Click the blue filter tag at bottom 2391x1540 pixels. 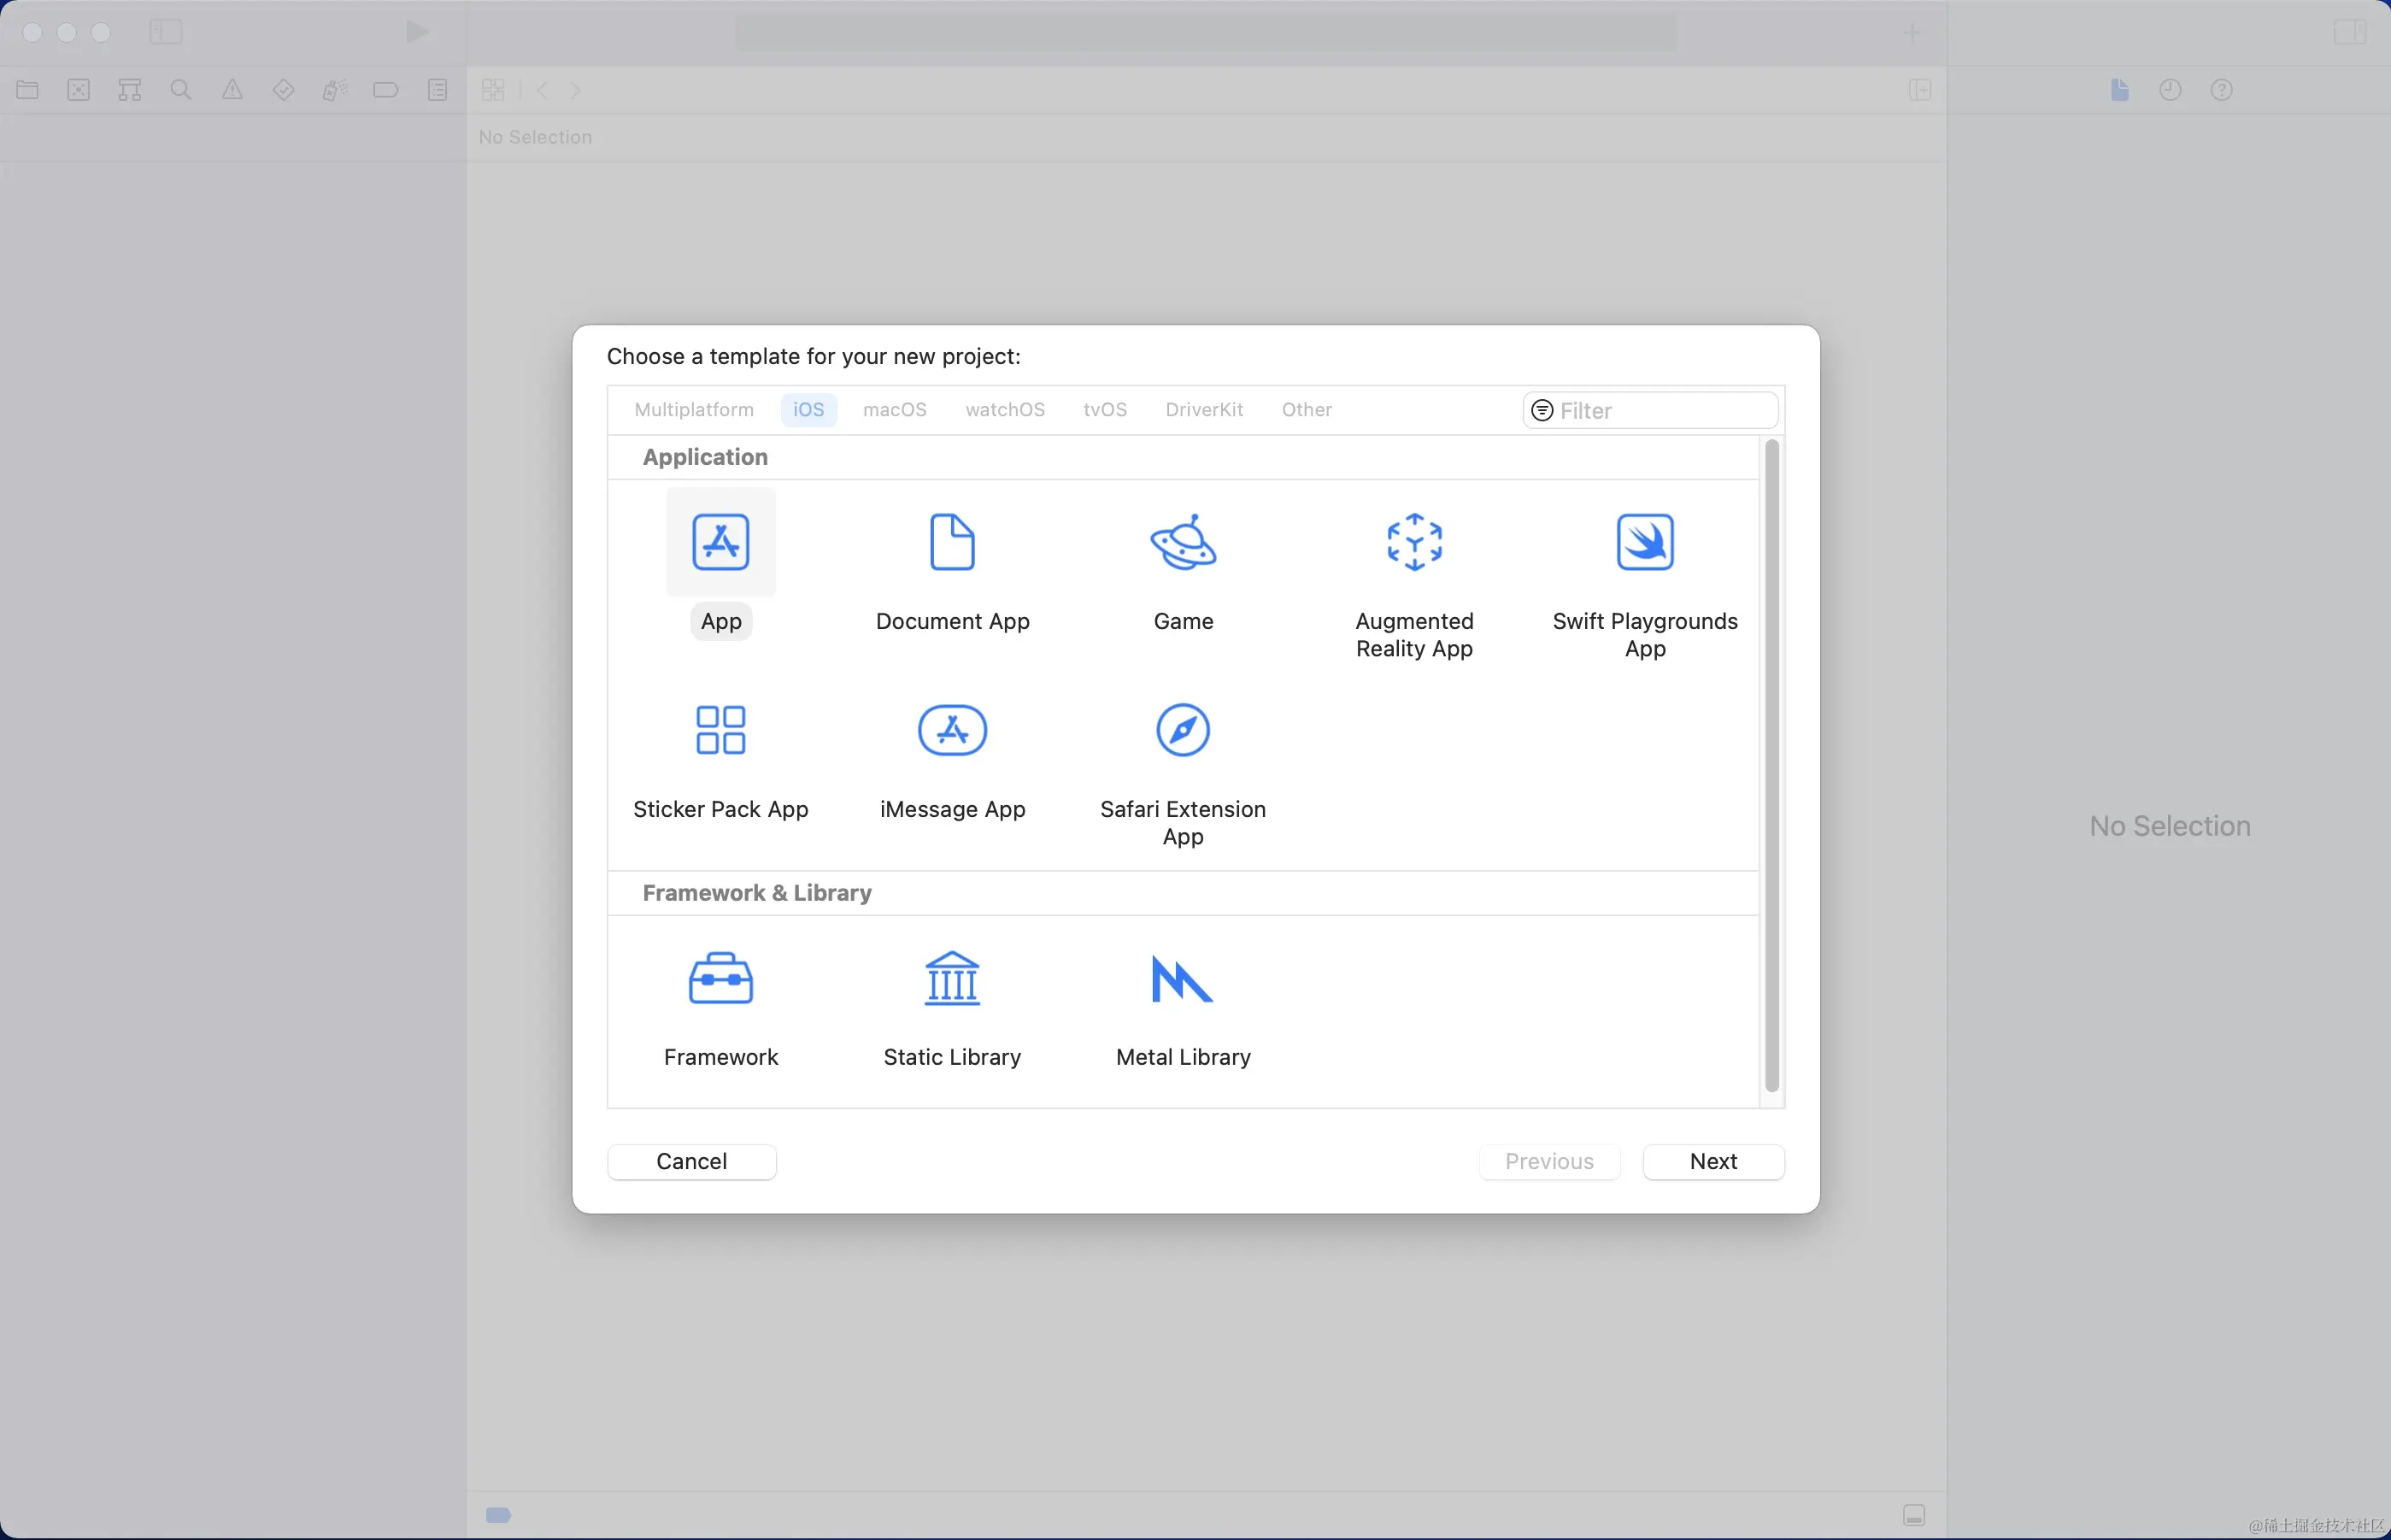point(498,1515)
